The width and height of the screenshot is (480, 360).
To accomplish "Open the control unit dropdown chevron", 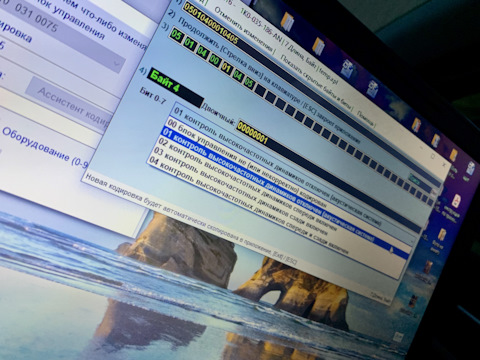I will coord(117,63).
